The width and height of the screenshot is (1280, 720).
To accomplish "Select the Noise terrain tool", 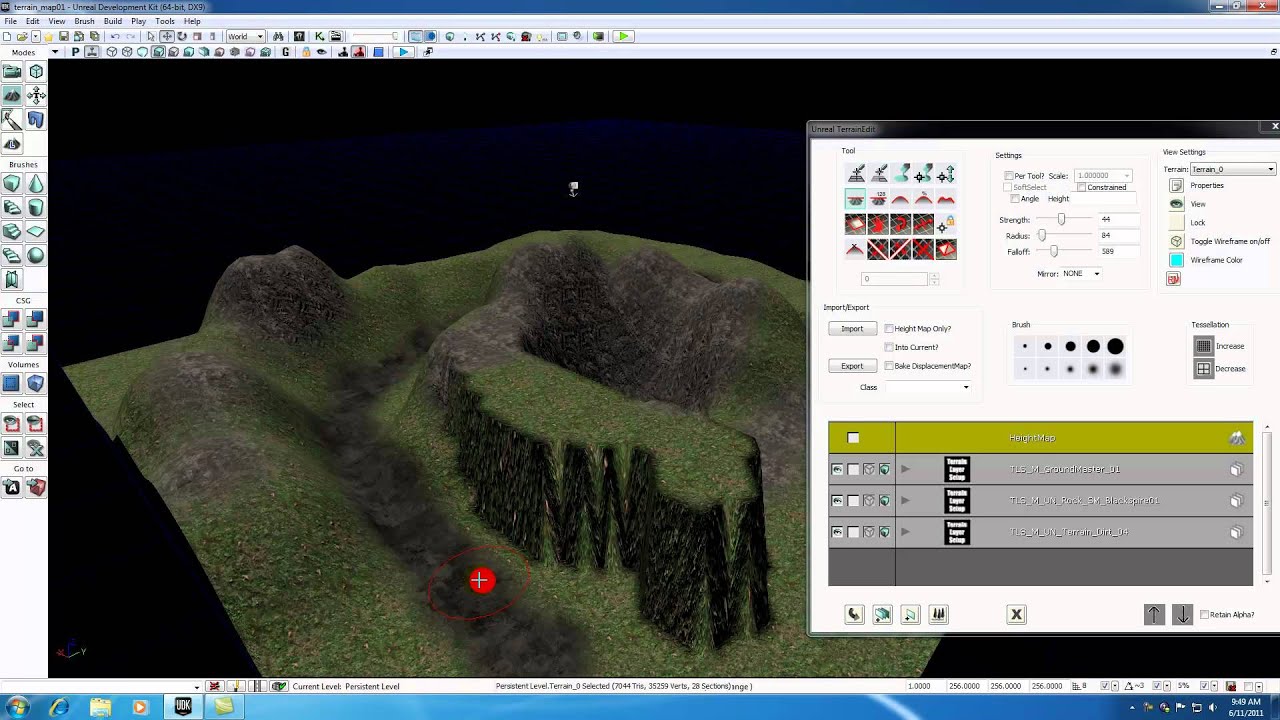I will [945, 198].
